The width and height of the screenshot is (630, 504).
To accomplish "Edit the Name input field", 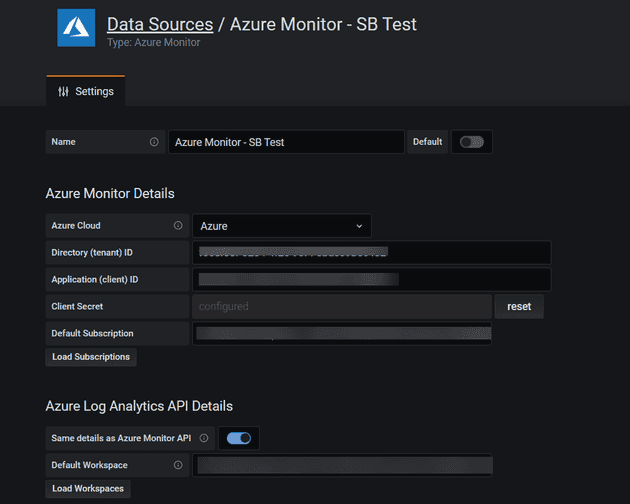I will (x=286, y=142).
